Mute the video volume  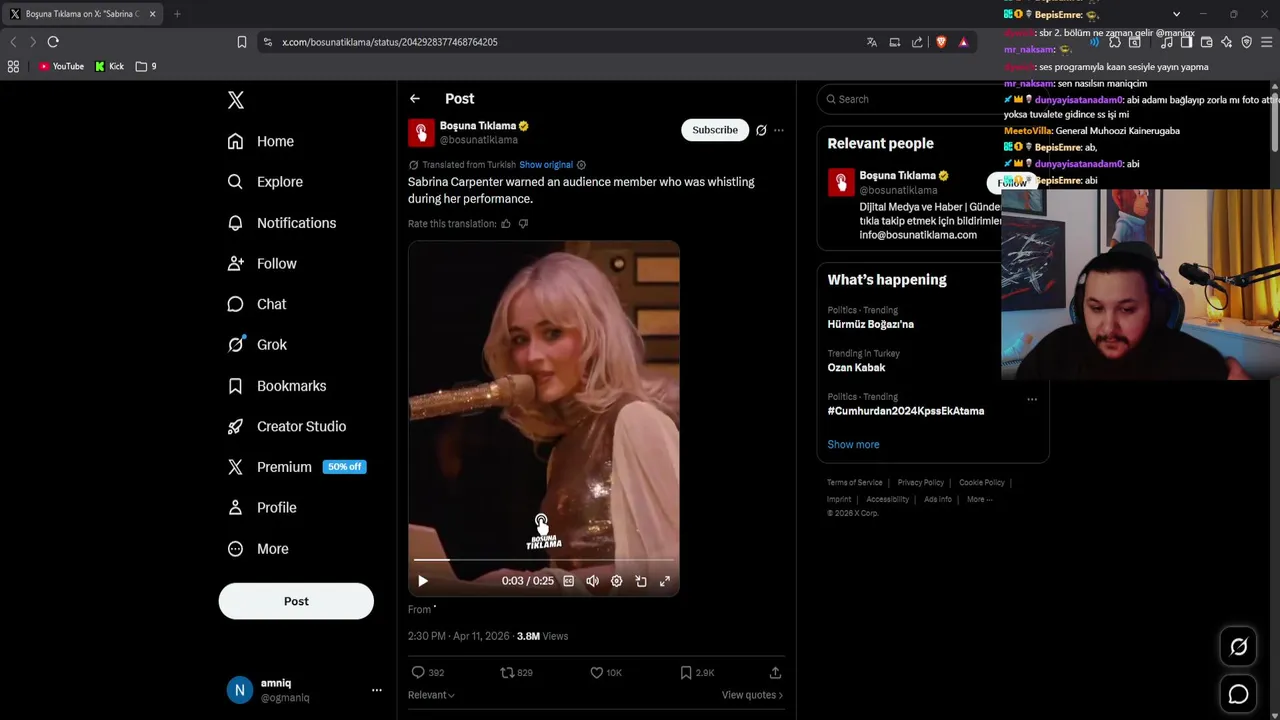[x=593, y=581]
